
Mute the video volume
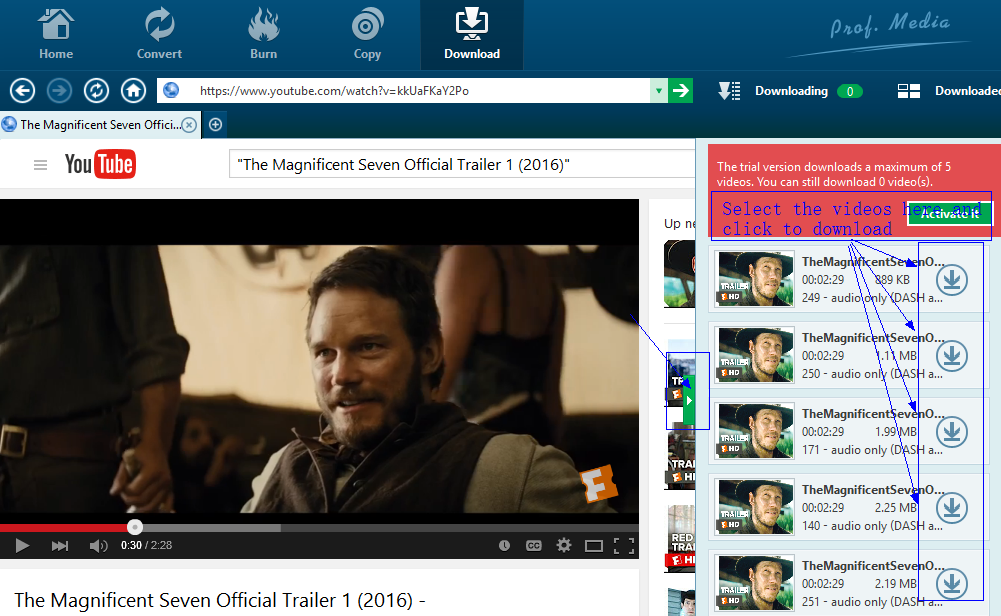98,545
